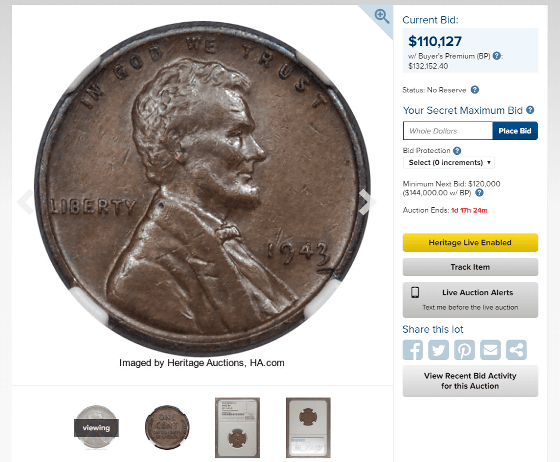The width and height of the screenshot is (560, 462).
Task: Click the Whole Dollars bid input field
Action: 448,131
